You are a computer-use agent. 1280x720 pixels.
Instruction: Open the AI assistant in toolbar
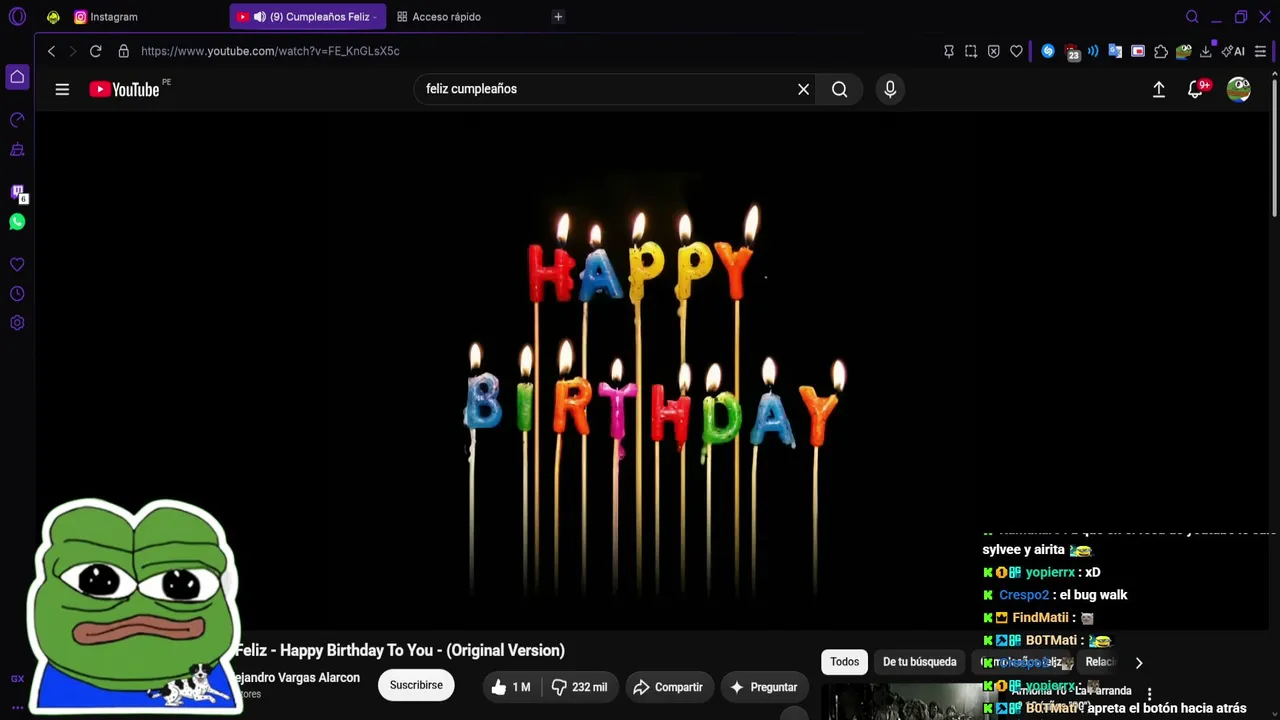click(x=1233, y=51)
